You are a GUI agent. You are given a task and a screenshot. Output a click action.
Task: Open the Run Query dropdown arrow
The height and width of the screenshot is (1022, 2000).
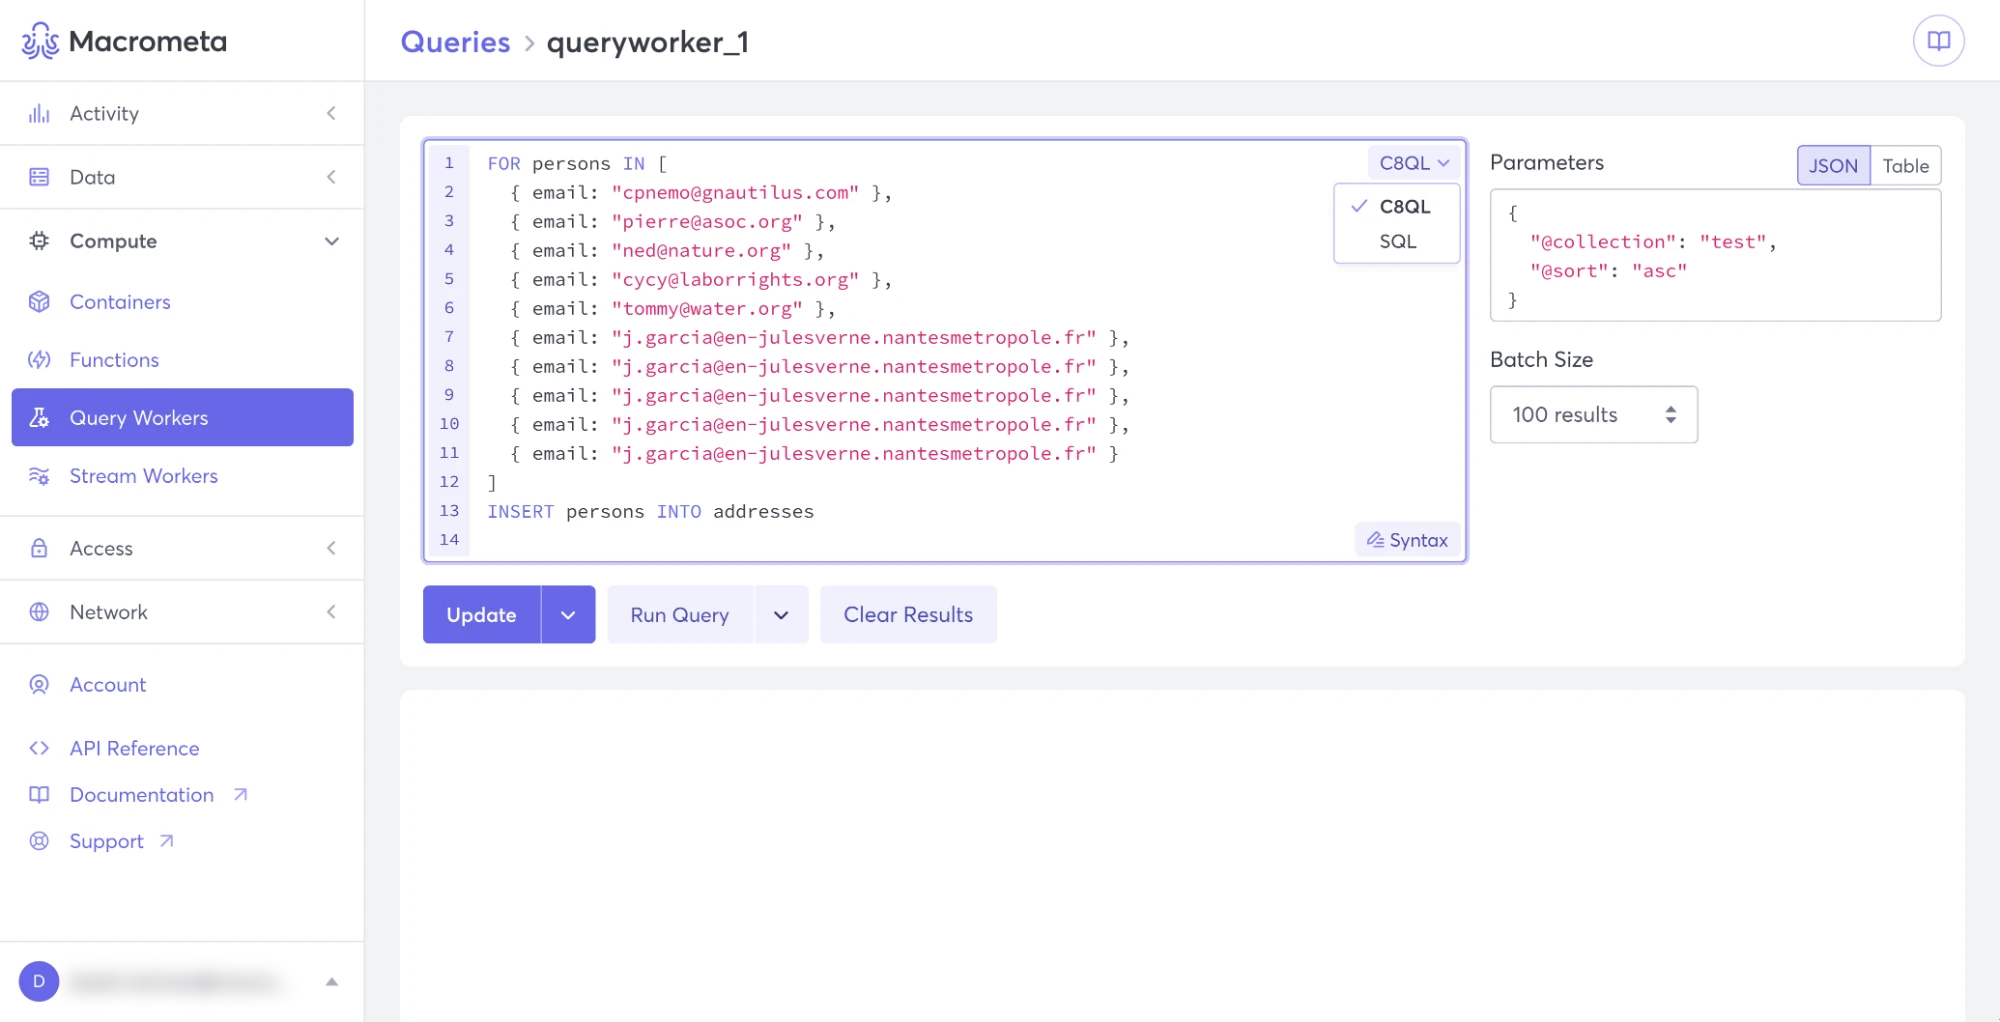(781, 615)
